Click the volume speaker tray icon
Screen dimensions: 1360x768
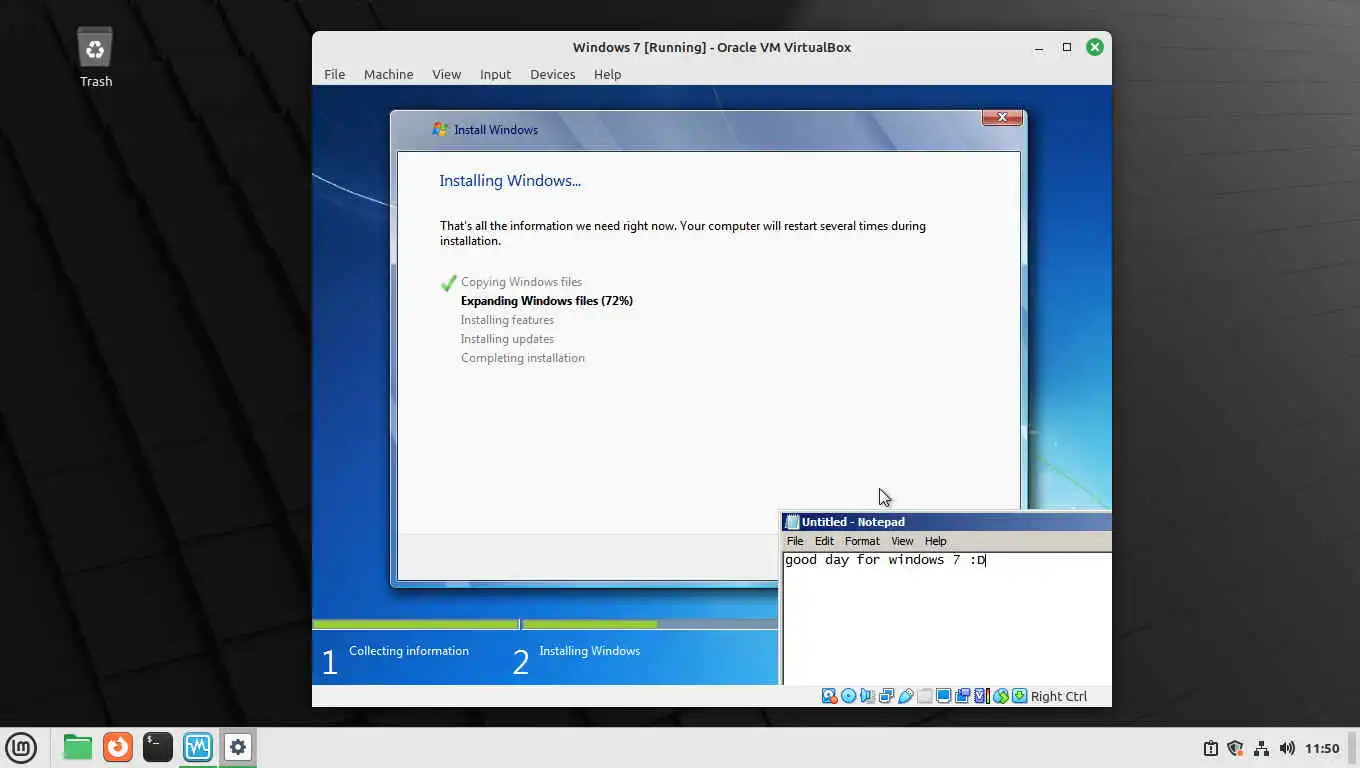1287,748
